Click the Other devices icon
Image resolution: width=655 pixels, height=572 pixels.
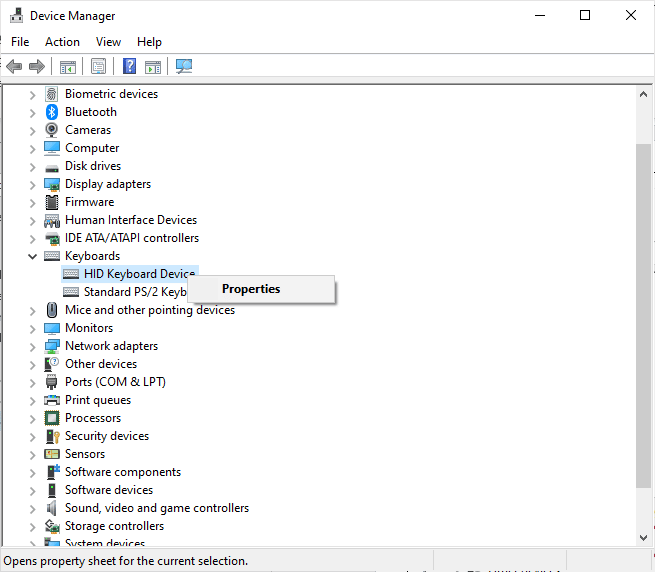pyautogui.click(x=51, y=364)
